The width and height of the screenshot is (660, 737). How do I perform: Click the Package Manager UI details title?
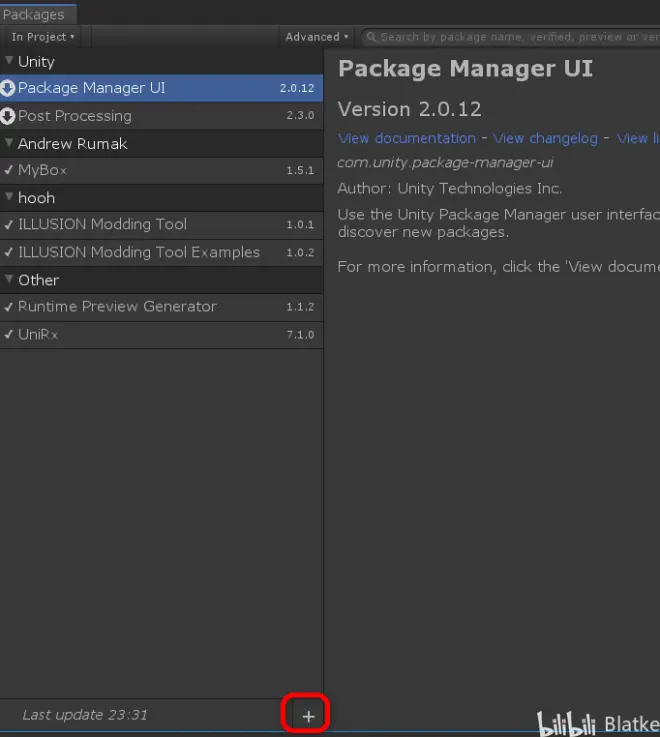tap(465, 69)
